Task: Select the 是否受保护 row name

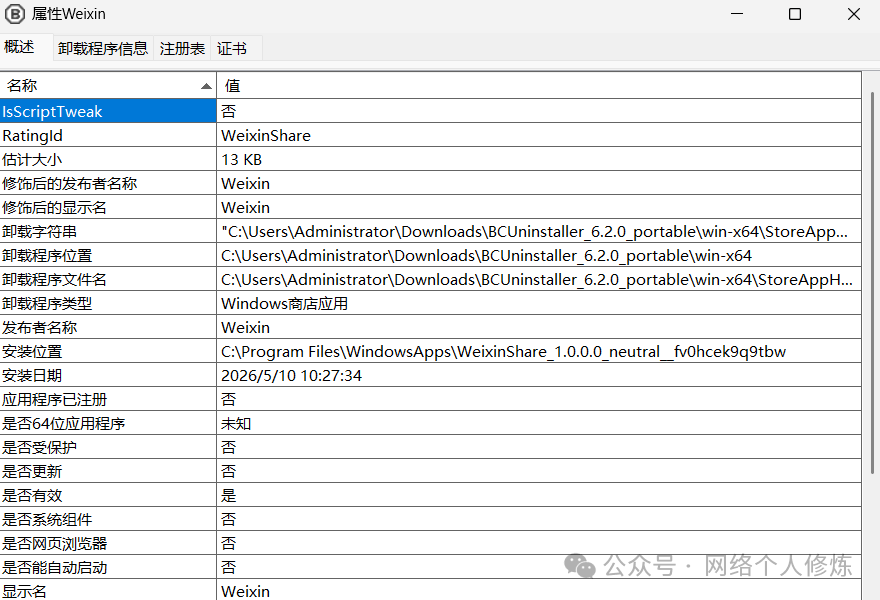Action: pyautogui.click(x=108, y=447)
